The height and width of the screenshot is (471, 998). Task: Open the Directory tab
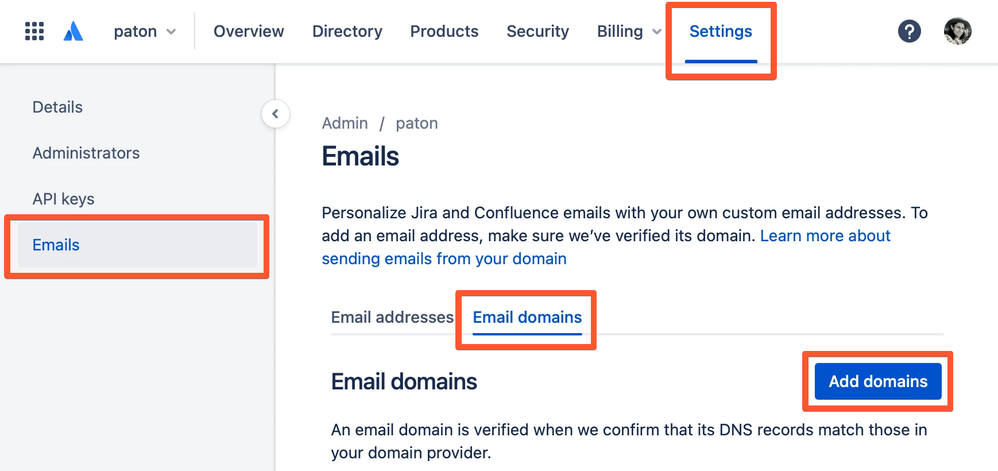347,31
